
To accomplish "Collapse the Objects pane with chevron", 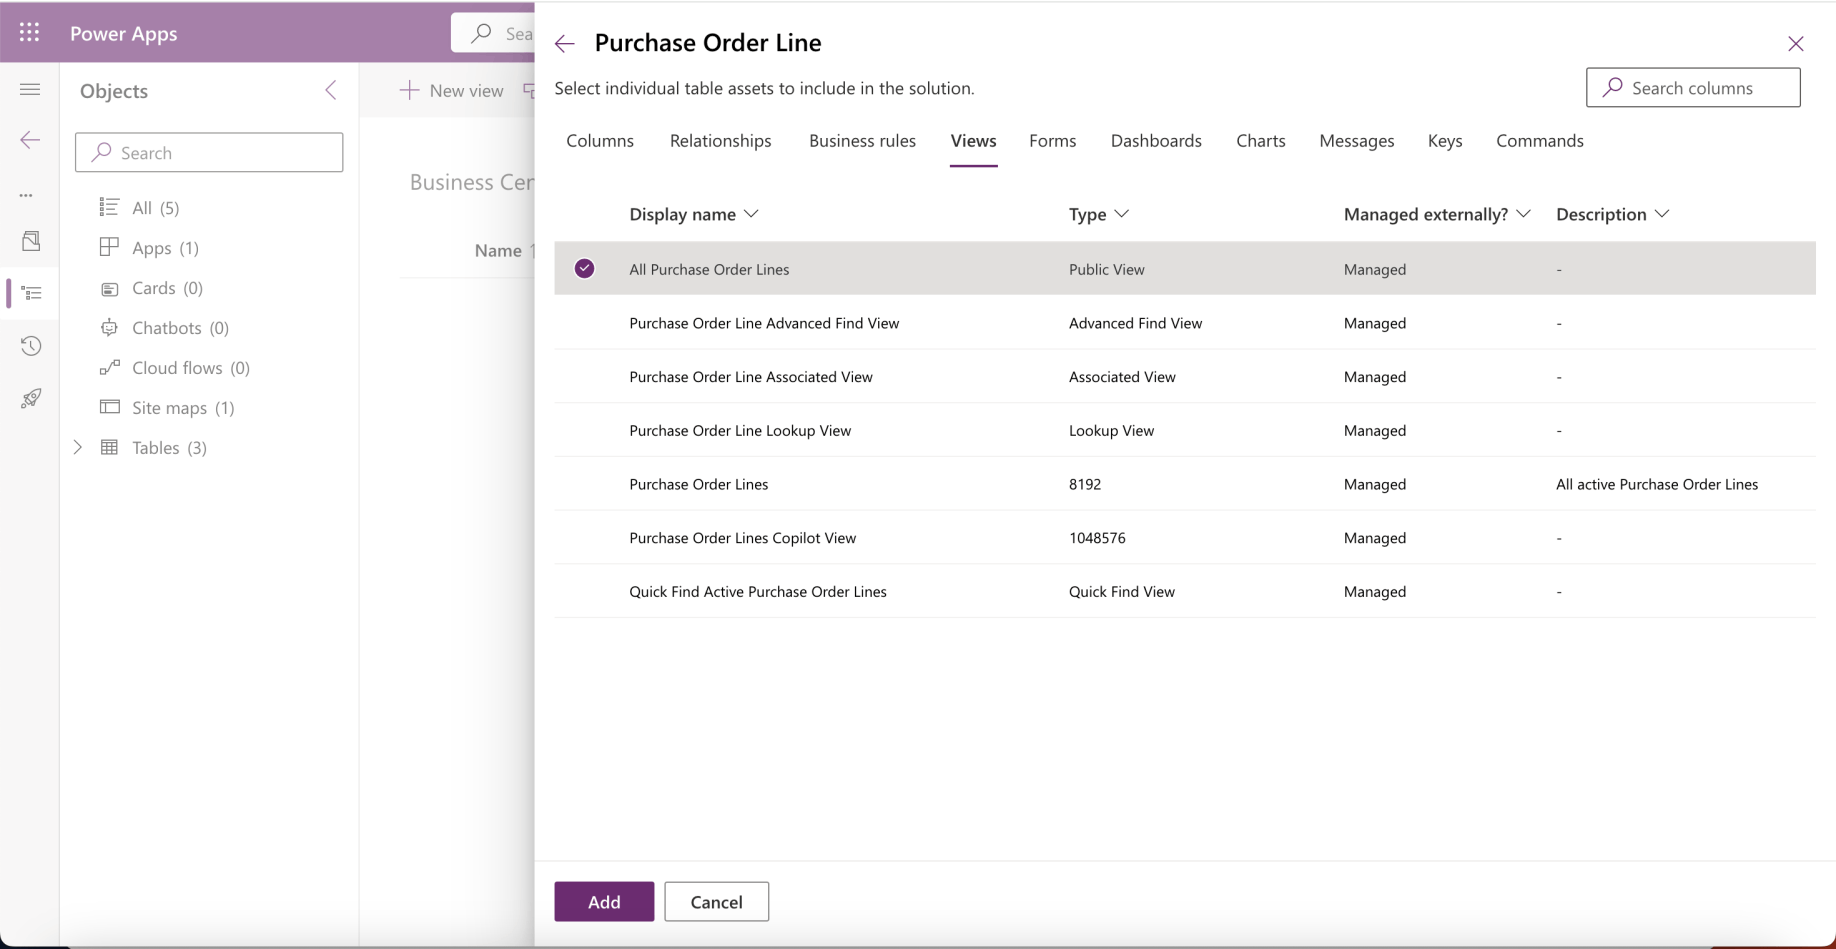I will click(x=331, y=90).
